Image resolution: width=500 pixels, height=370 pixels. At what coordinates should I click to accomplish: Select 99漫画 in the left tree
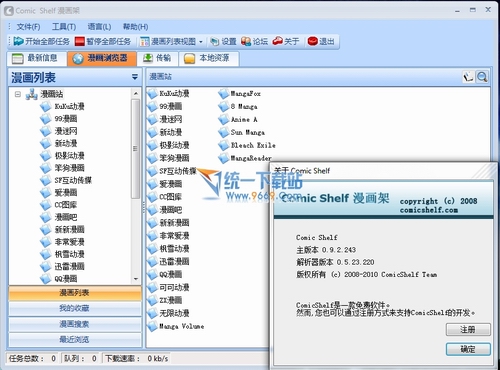tap(66, 119)
